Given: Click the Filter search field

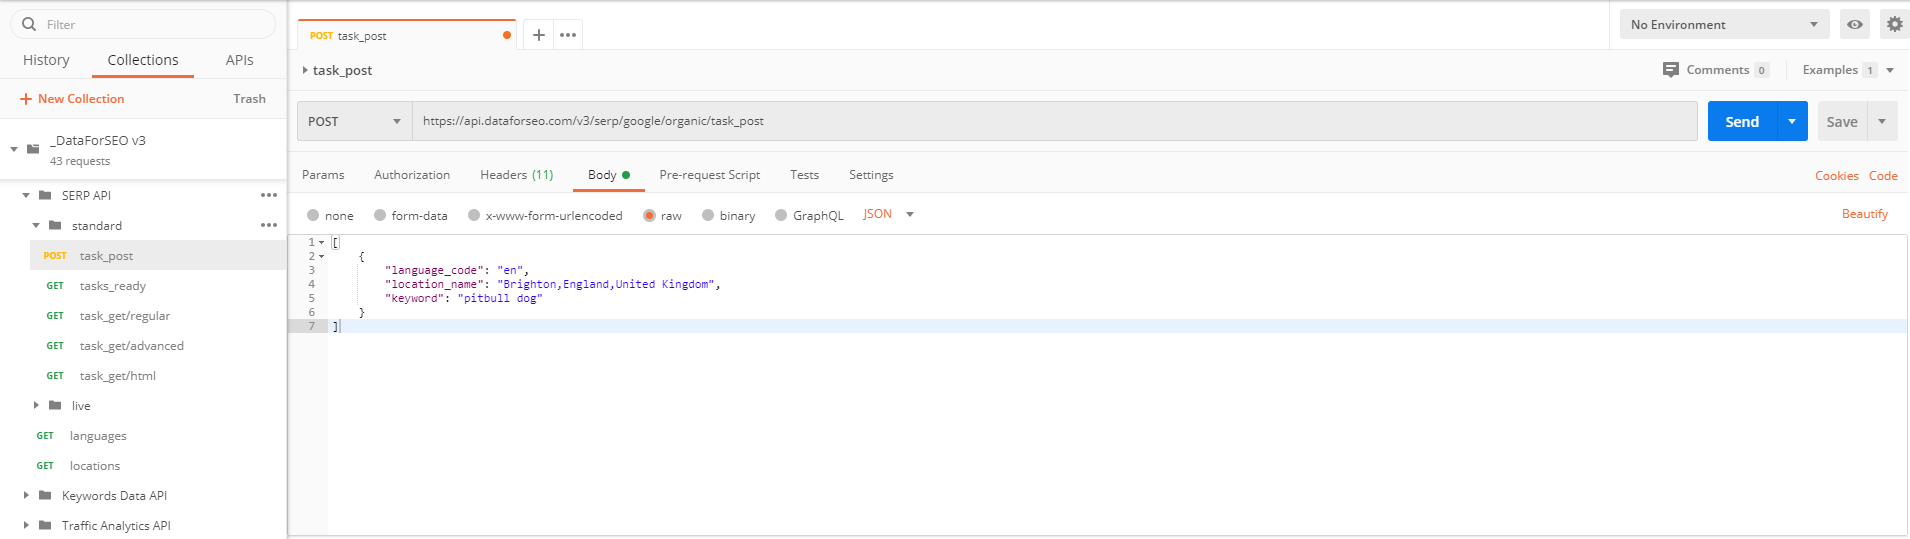Looking at the screenshot, I should [x=143, y=24].
